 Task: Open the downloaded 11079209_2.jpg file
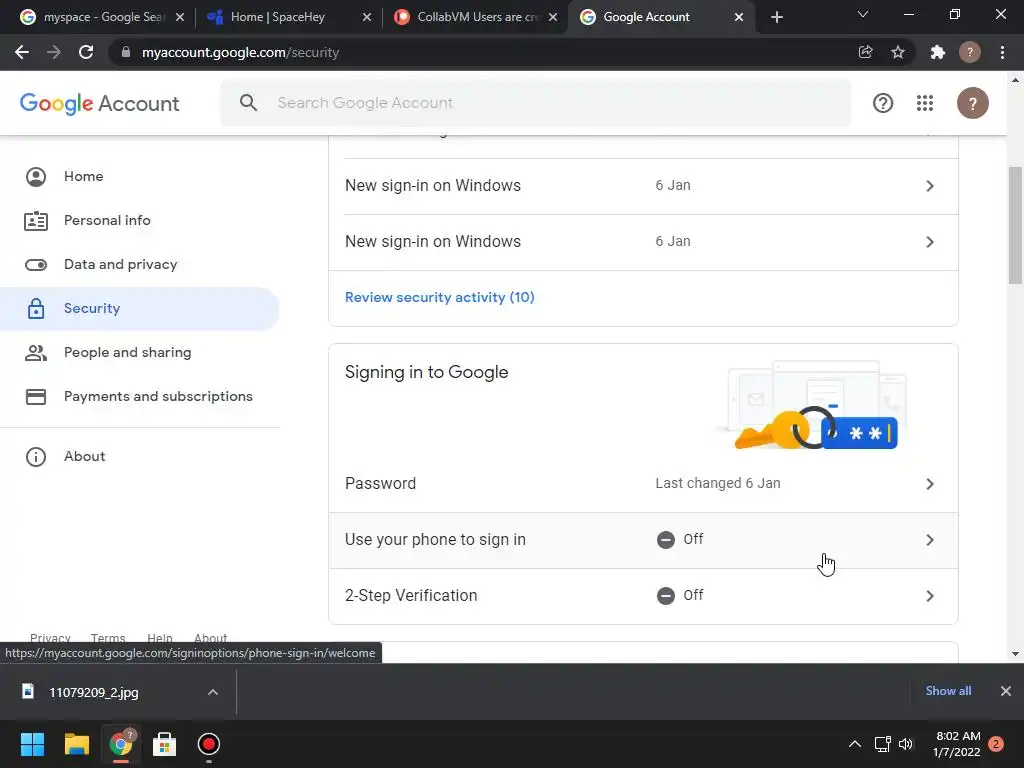(93, 692)
